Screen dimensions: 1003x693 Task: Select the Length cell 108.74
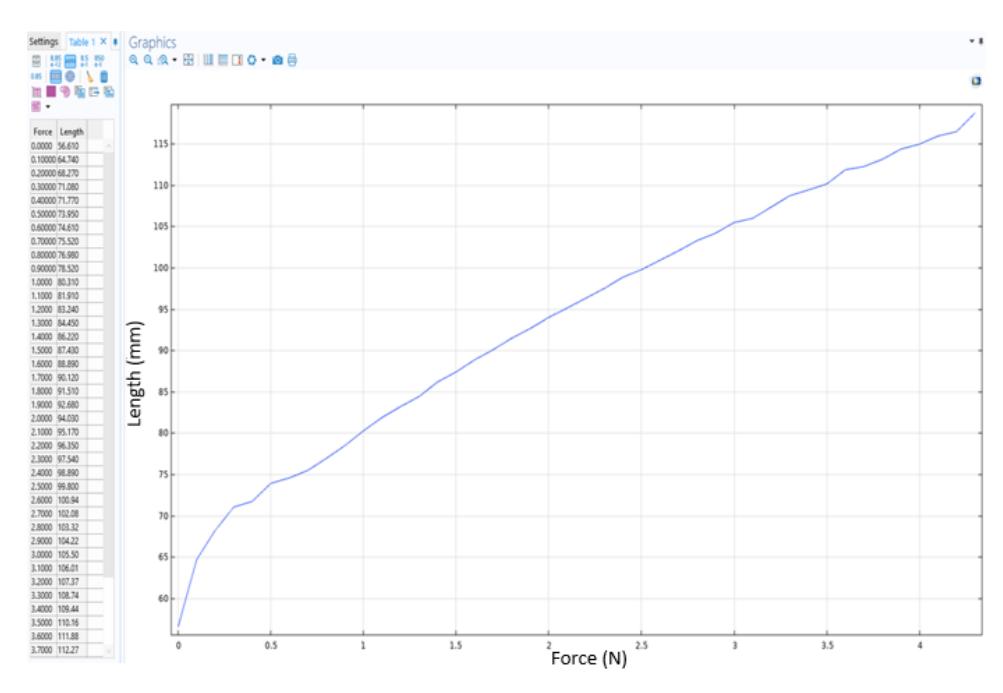[72, 595]
